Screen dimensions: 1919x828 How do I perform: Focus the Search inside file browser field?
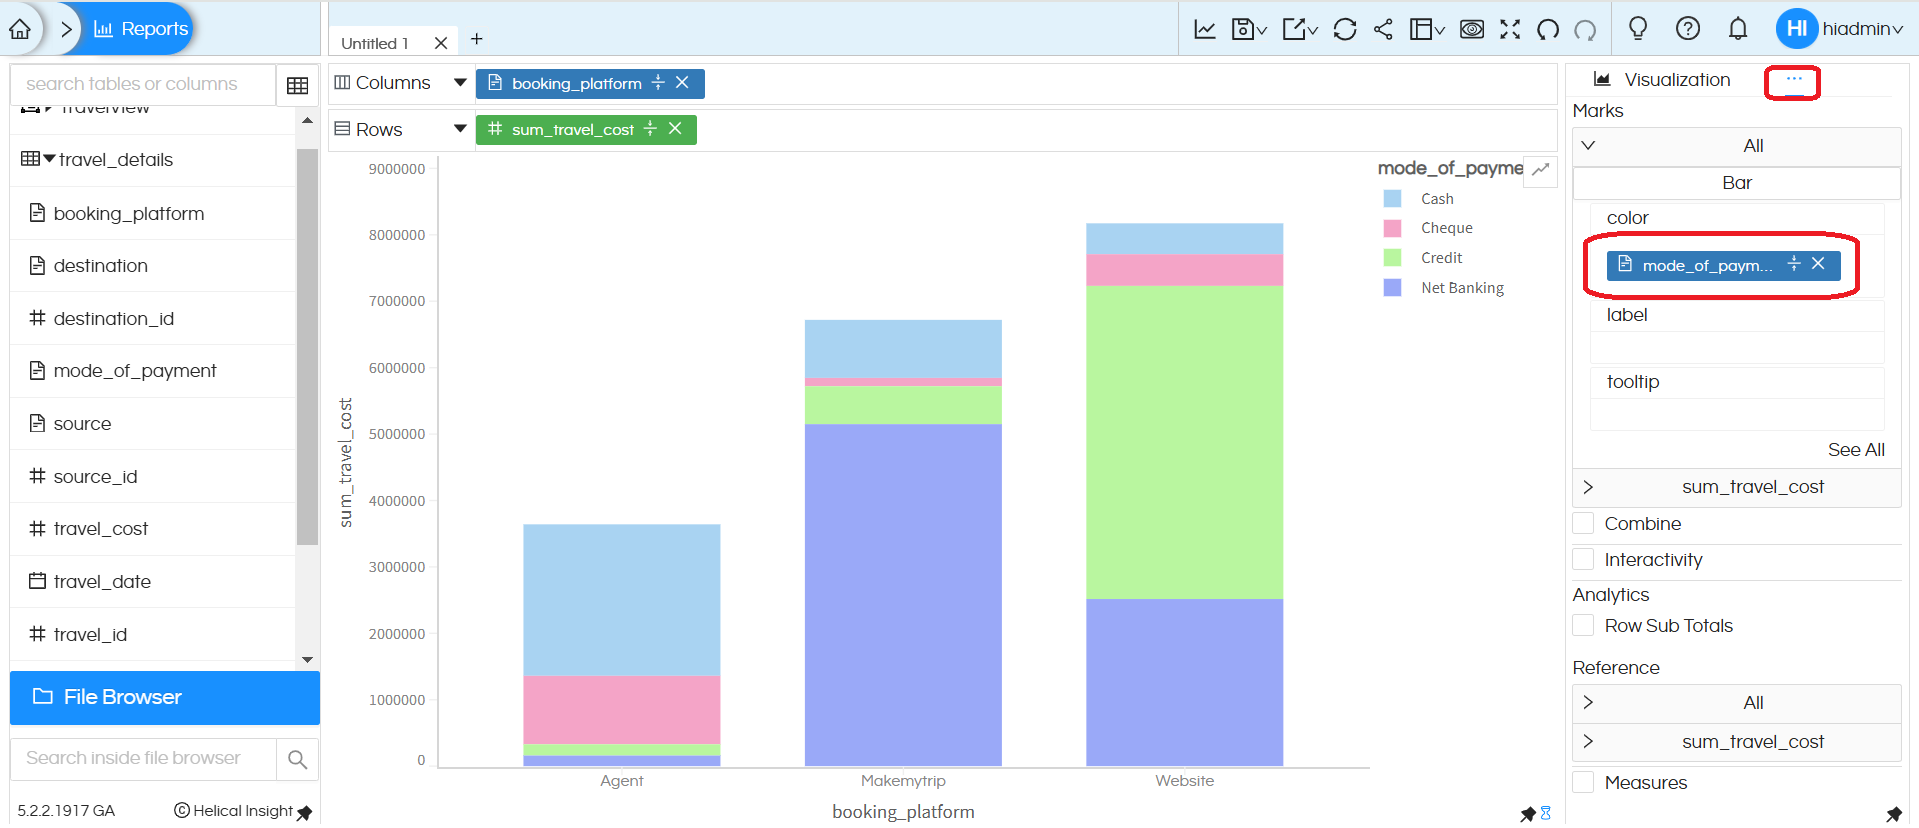point(142,758)
